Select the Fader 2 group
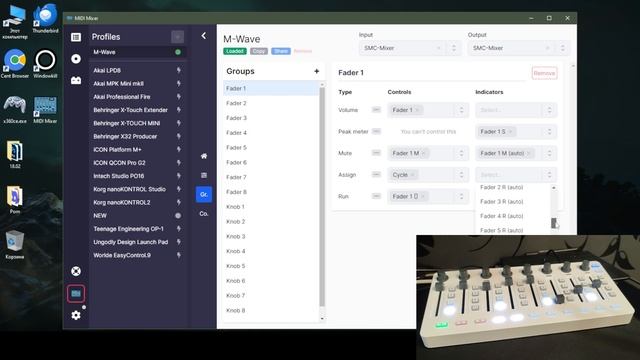 pos(271,103)
